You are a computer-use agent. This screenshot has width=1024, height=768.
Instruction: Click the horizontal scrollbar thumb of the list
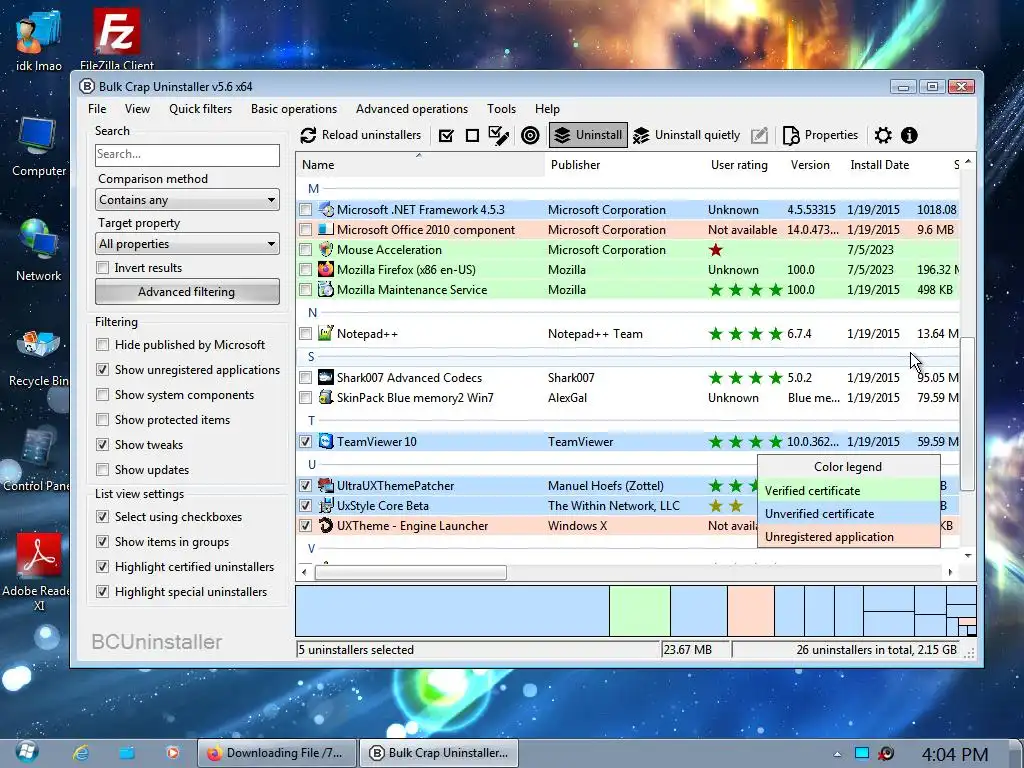pyautogui.click(x=411, y=572)
